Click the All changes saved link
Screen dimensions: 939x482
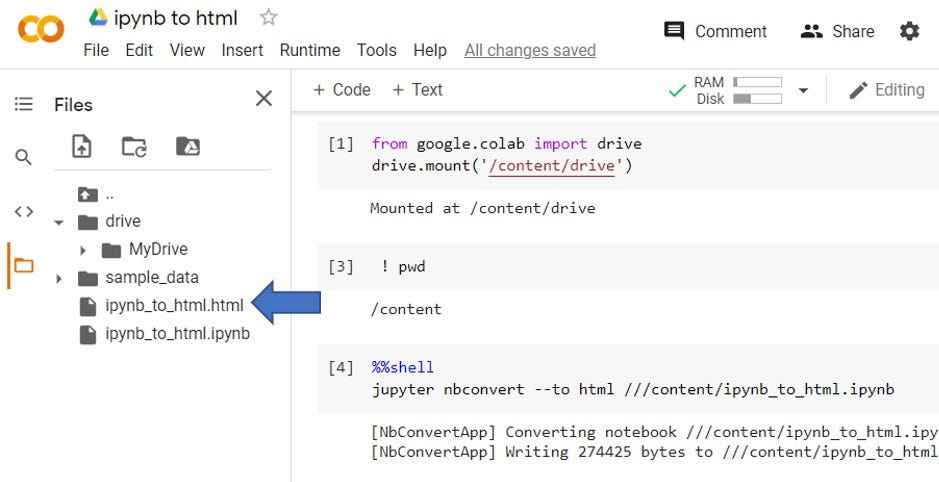click(530, 50)
